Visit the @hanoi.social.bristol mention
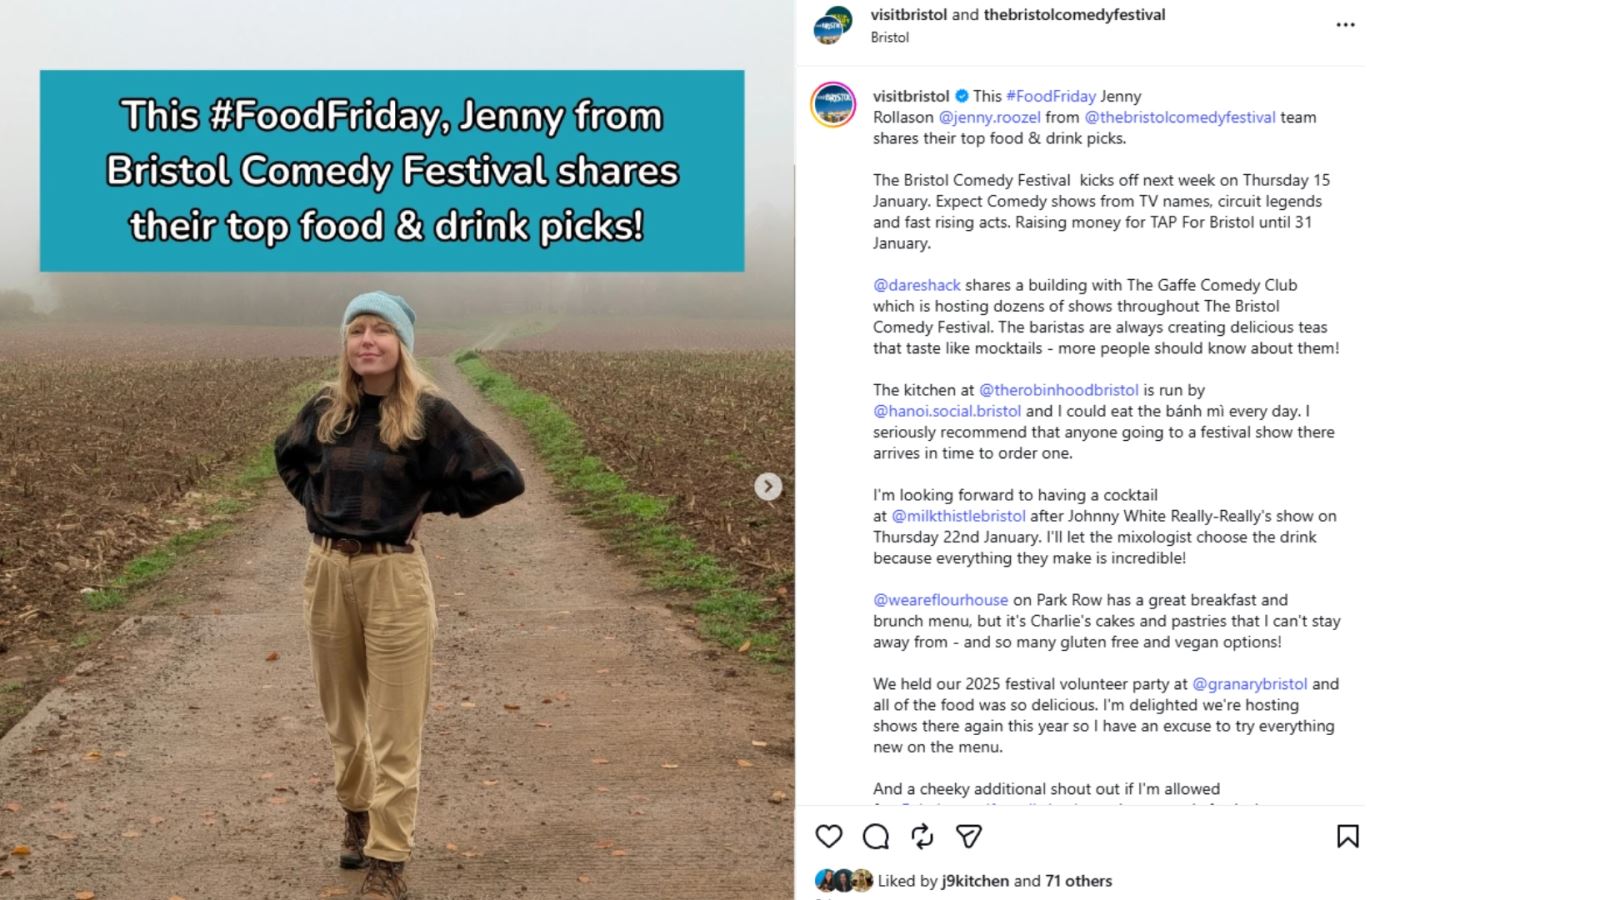Viewport: 1600px width, 900px height. pyautogui.click(x=947, y=411)
